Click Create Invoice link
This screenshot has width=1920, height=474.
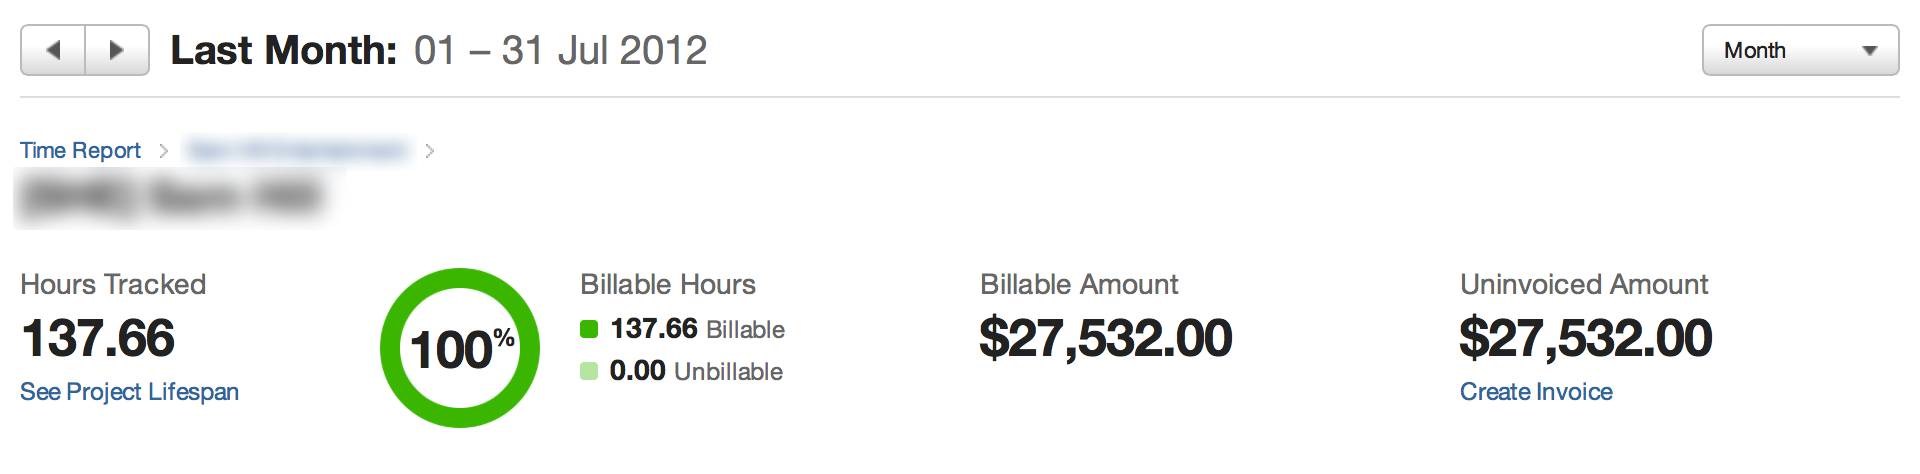1536,392
